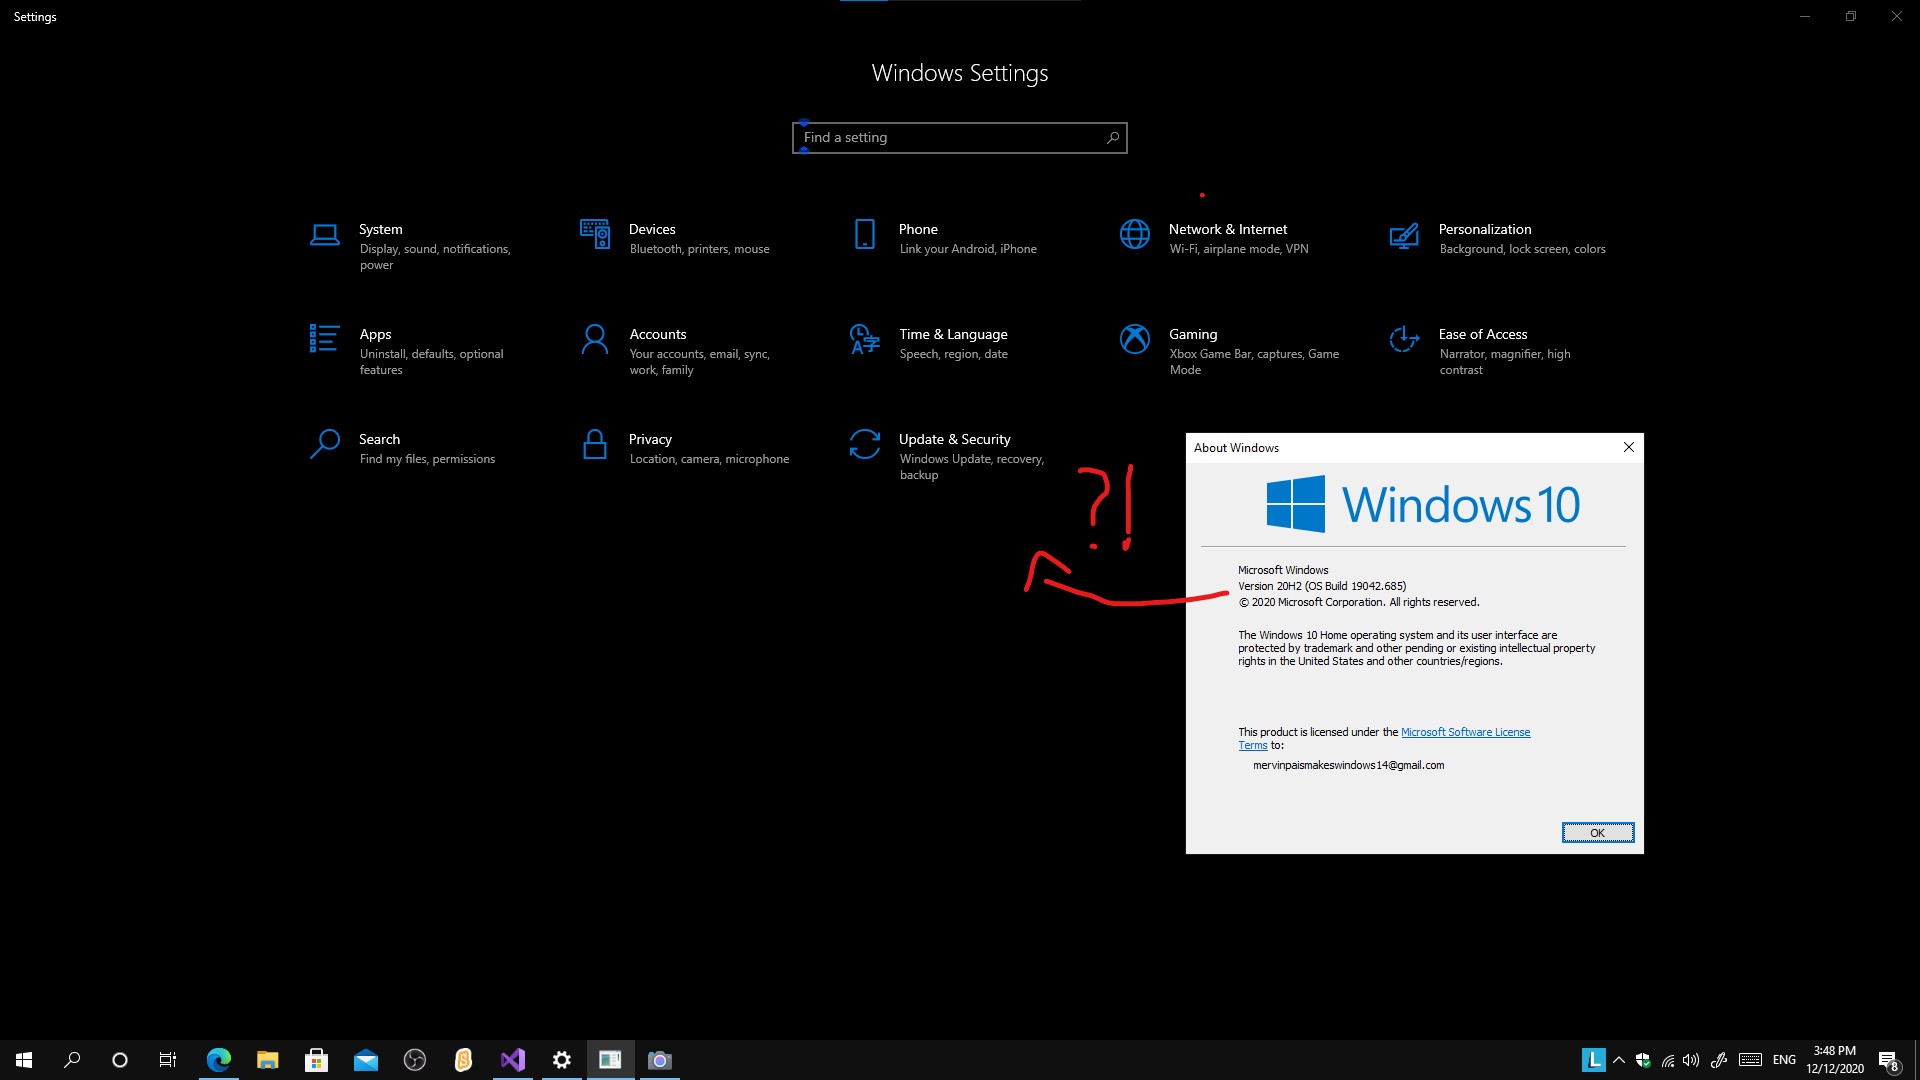Screen dimensions: 1920x1080
Task: Click the Update & Security label
Action: pyautogui.click(x=954, y=439)
